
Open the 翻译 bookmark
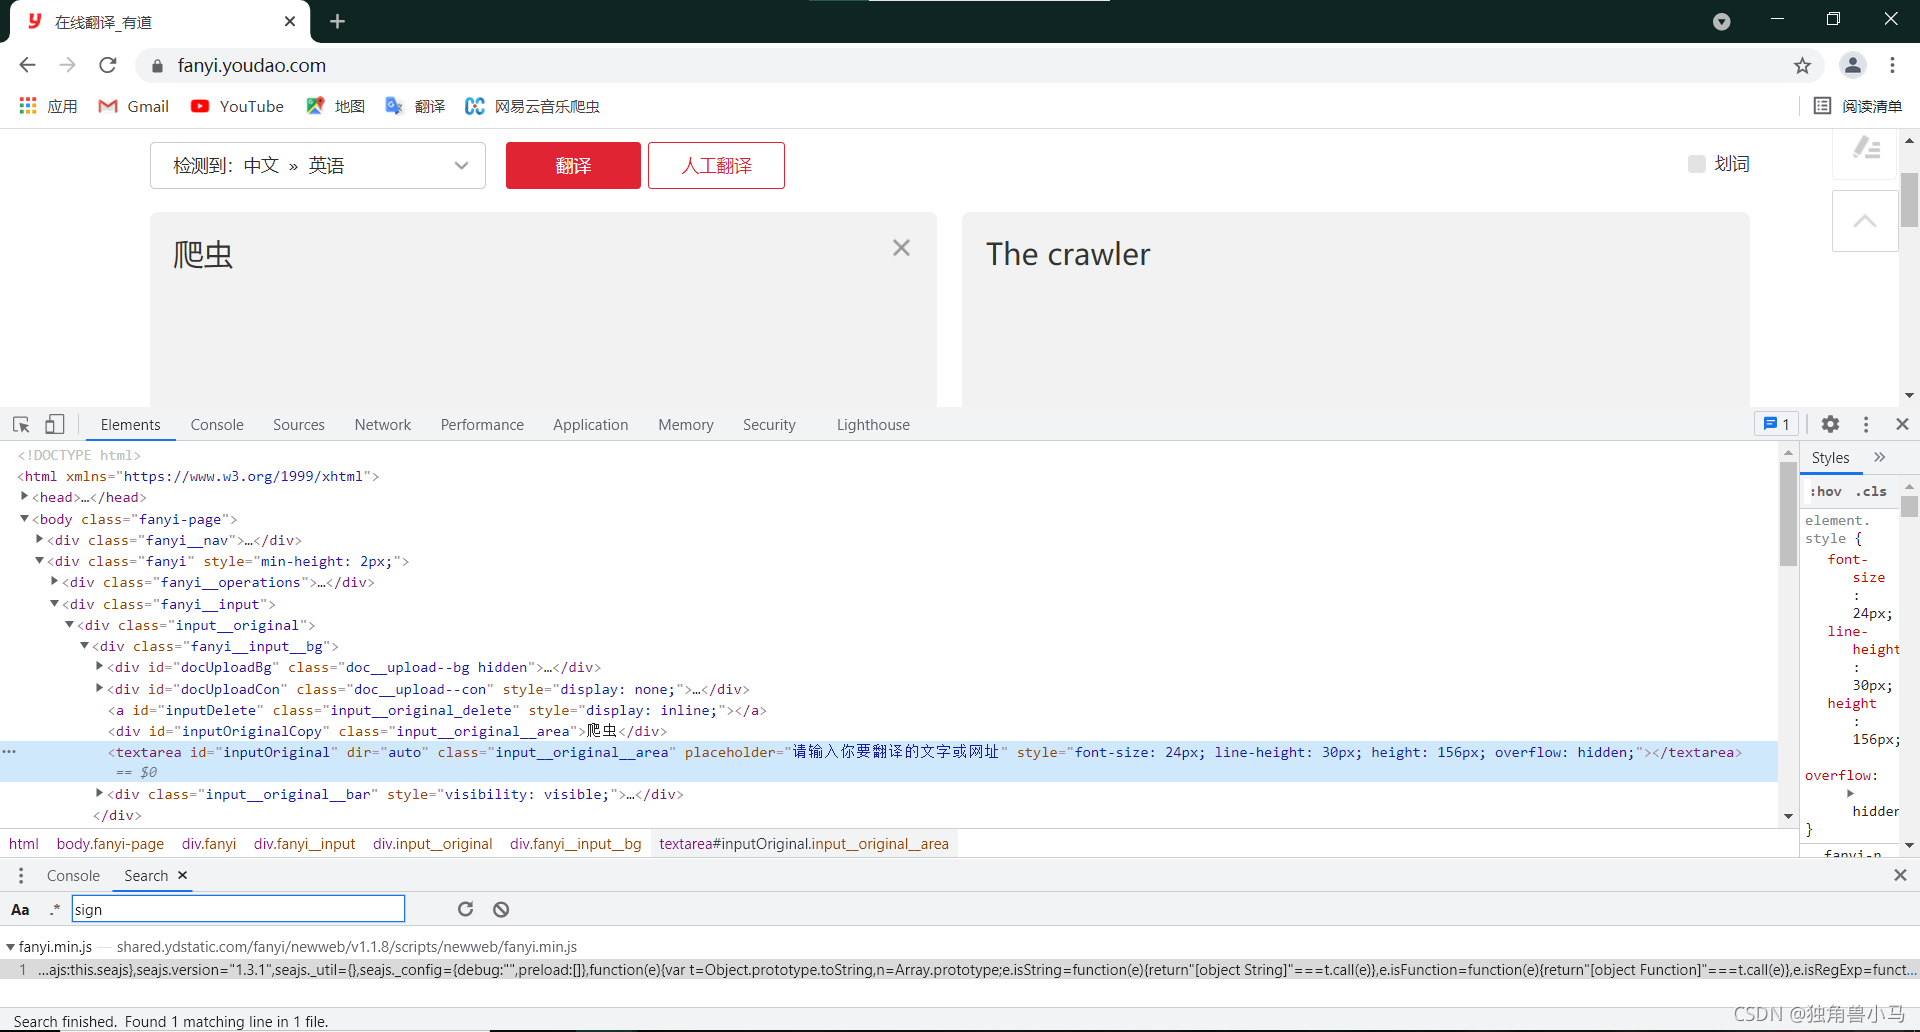(x=415, y=106)
